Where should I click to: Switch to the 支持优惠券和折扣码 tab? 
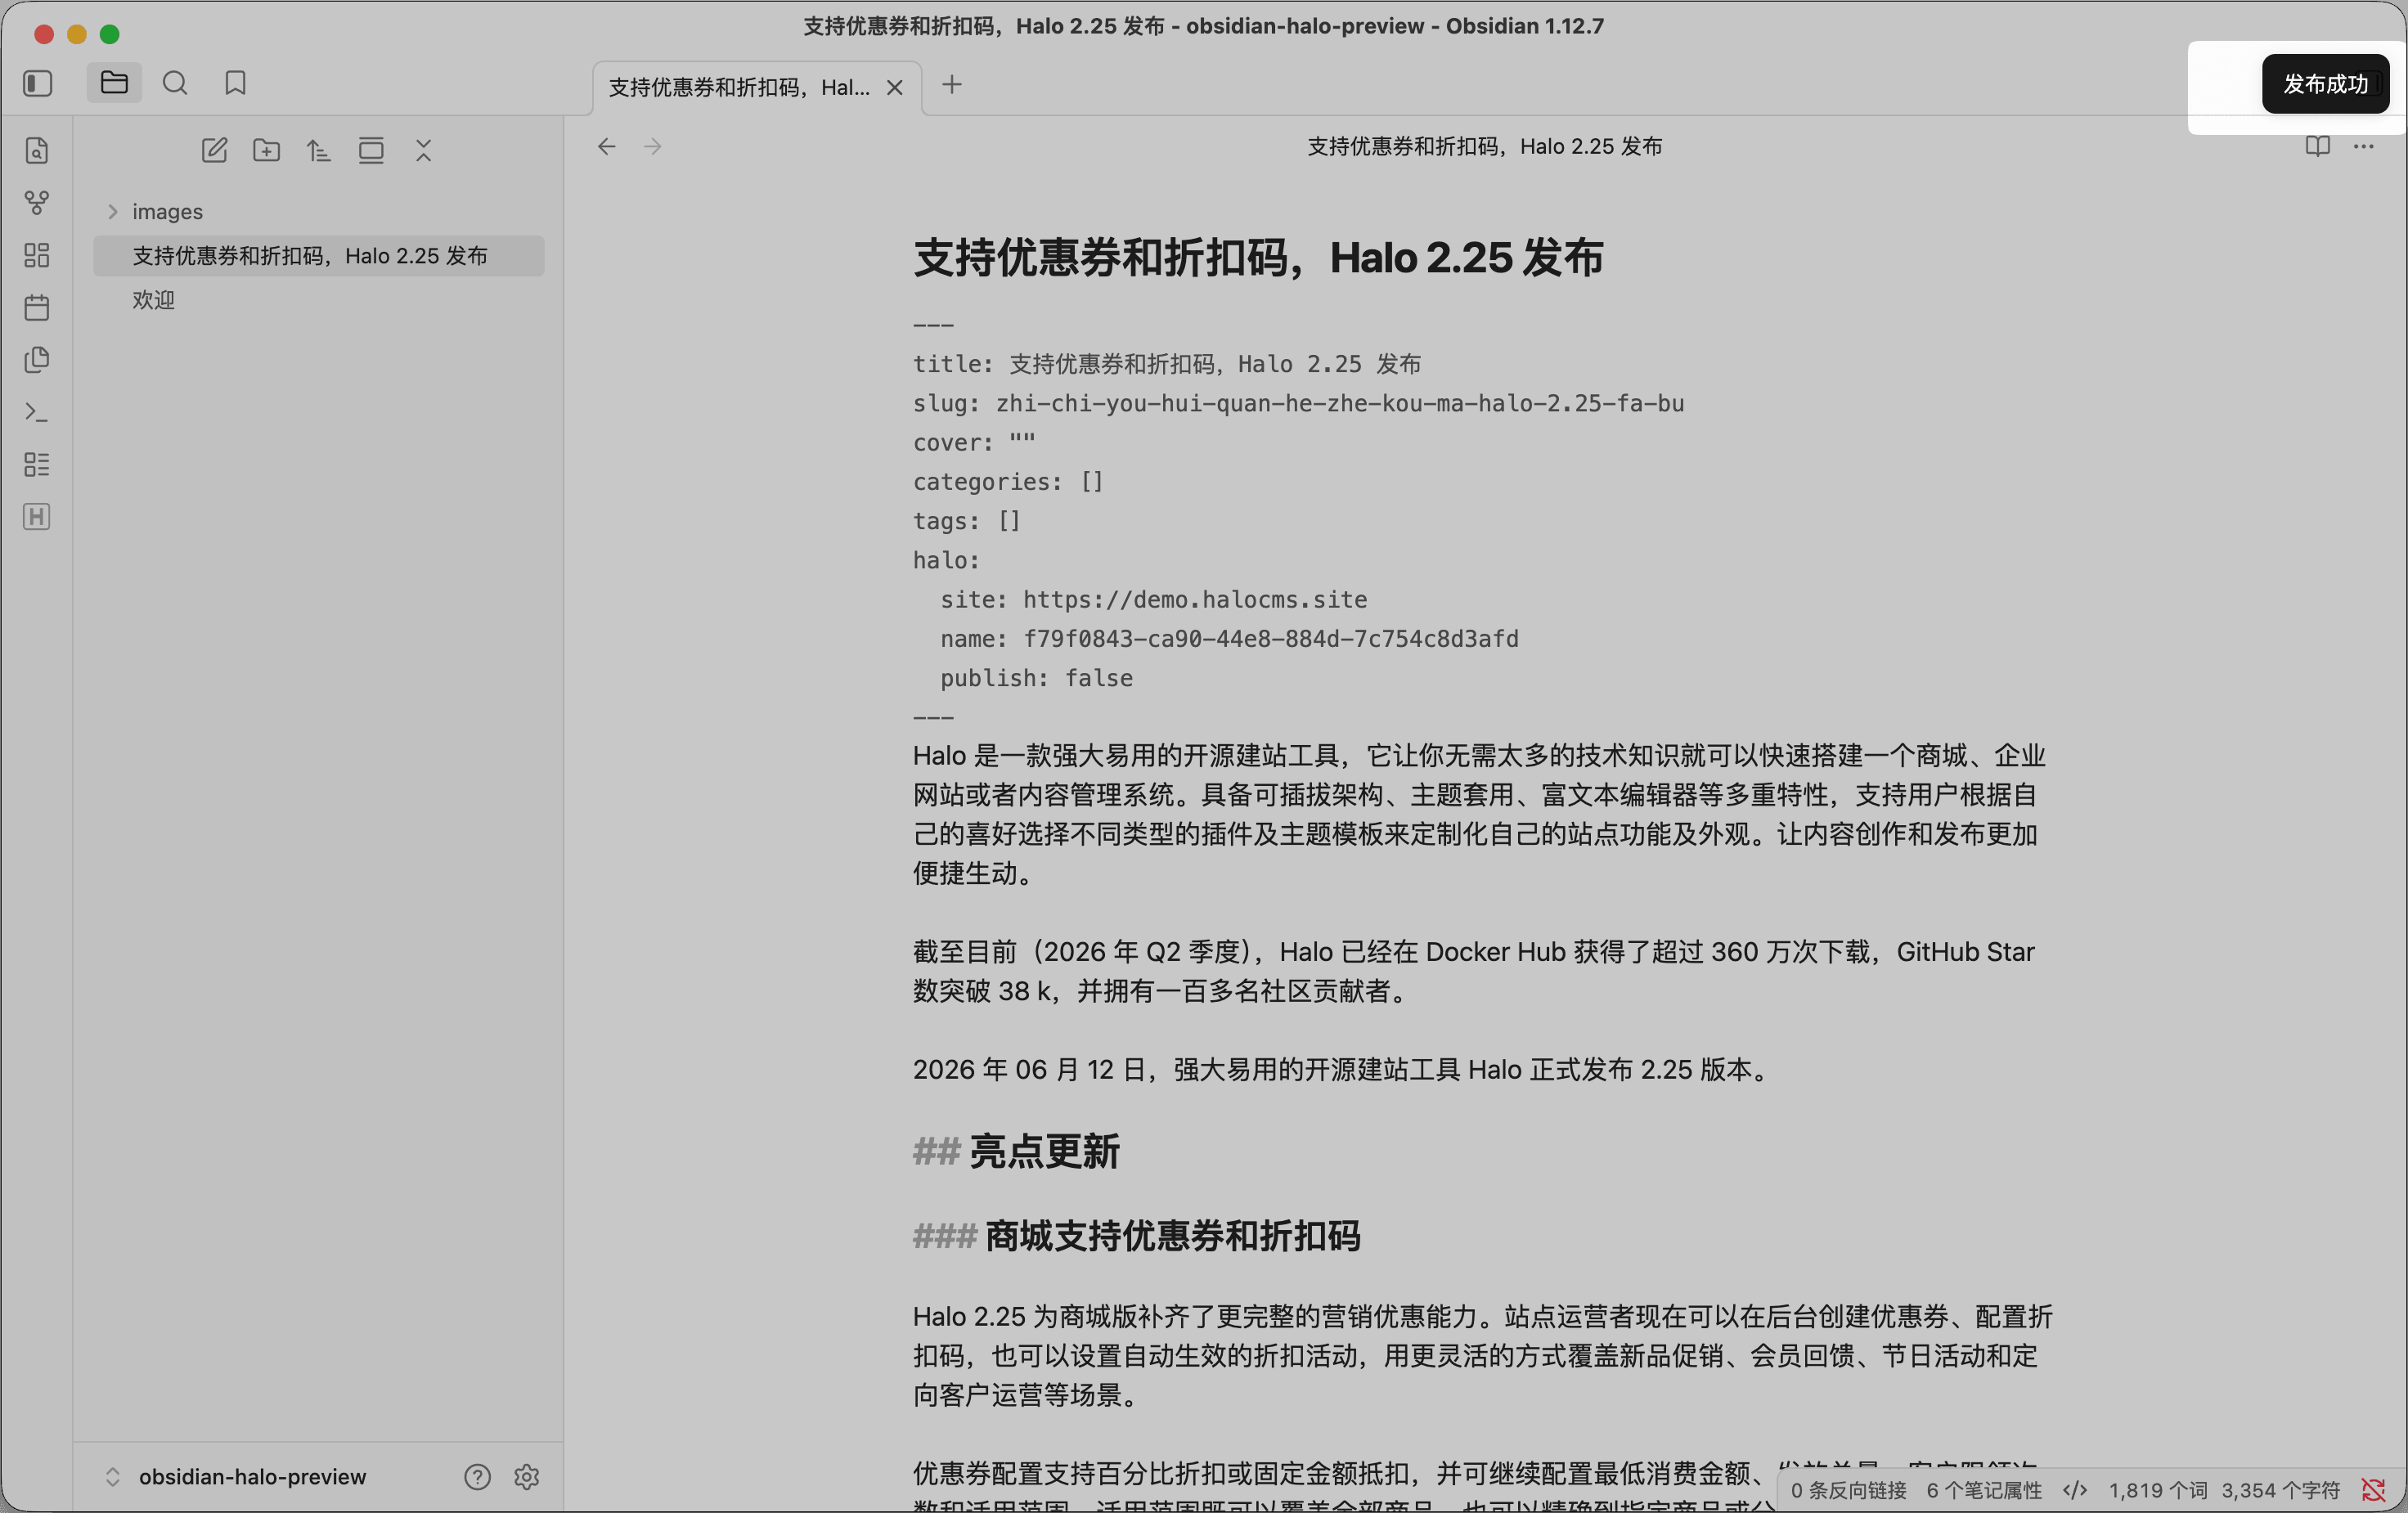pyautogui.click(x=739, y=88)
